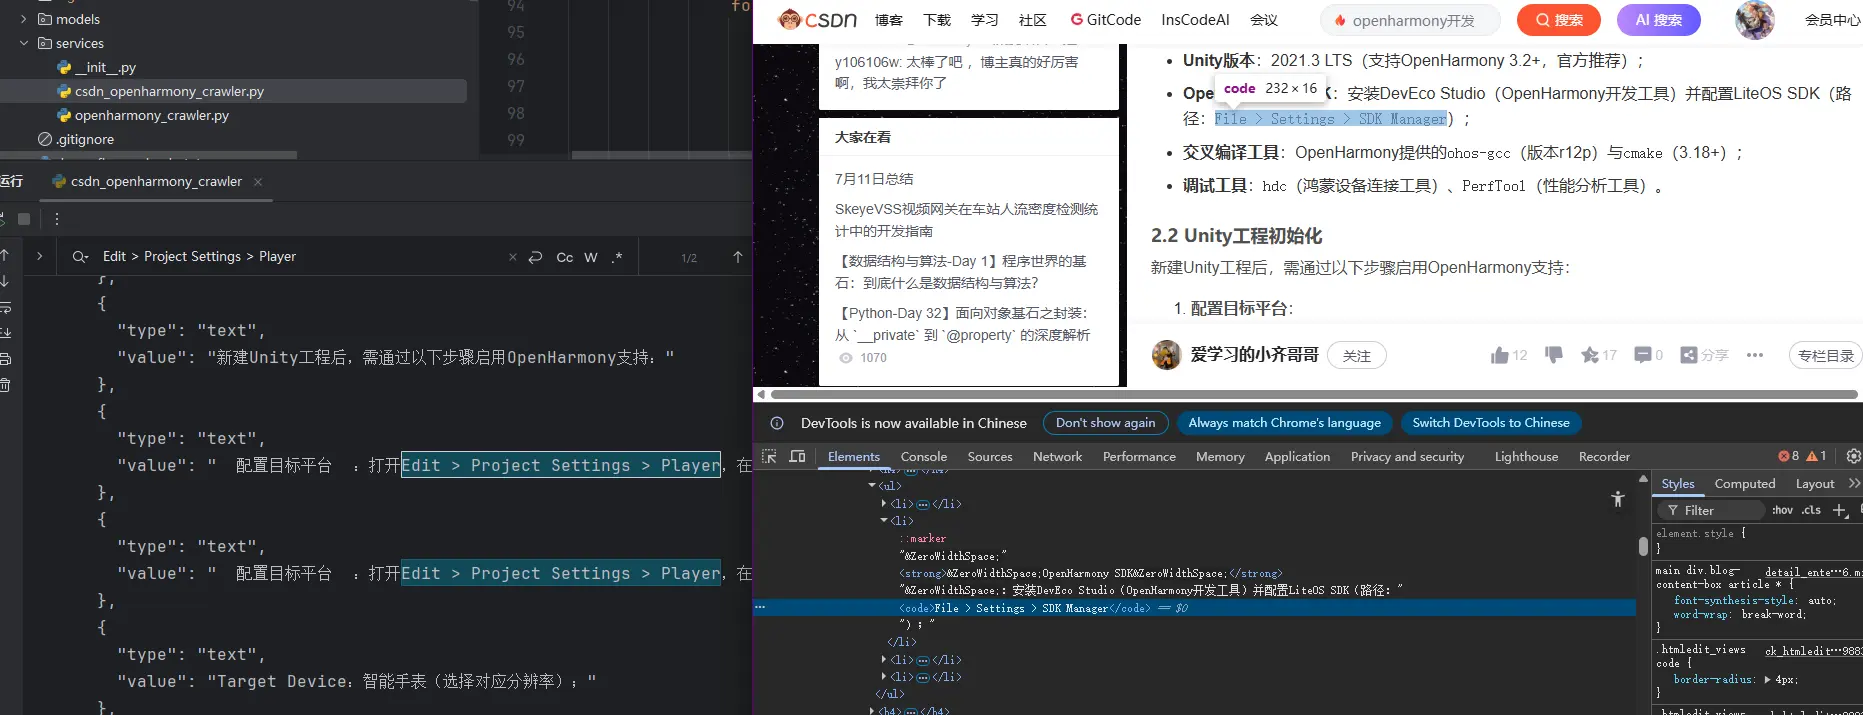The width and height of the screenshot is (1863, 715).
Task: Toggle match case Cc in search bar
Action: point(565,257)
